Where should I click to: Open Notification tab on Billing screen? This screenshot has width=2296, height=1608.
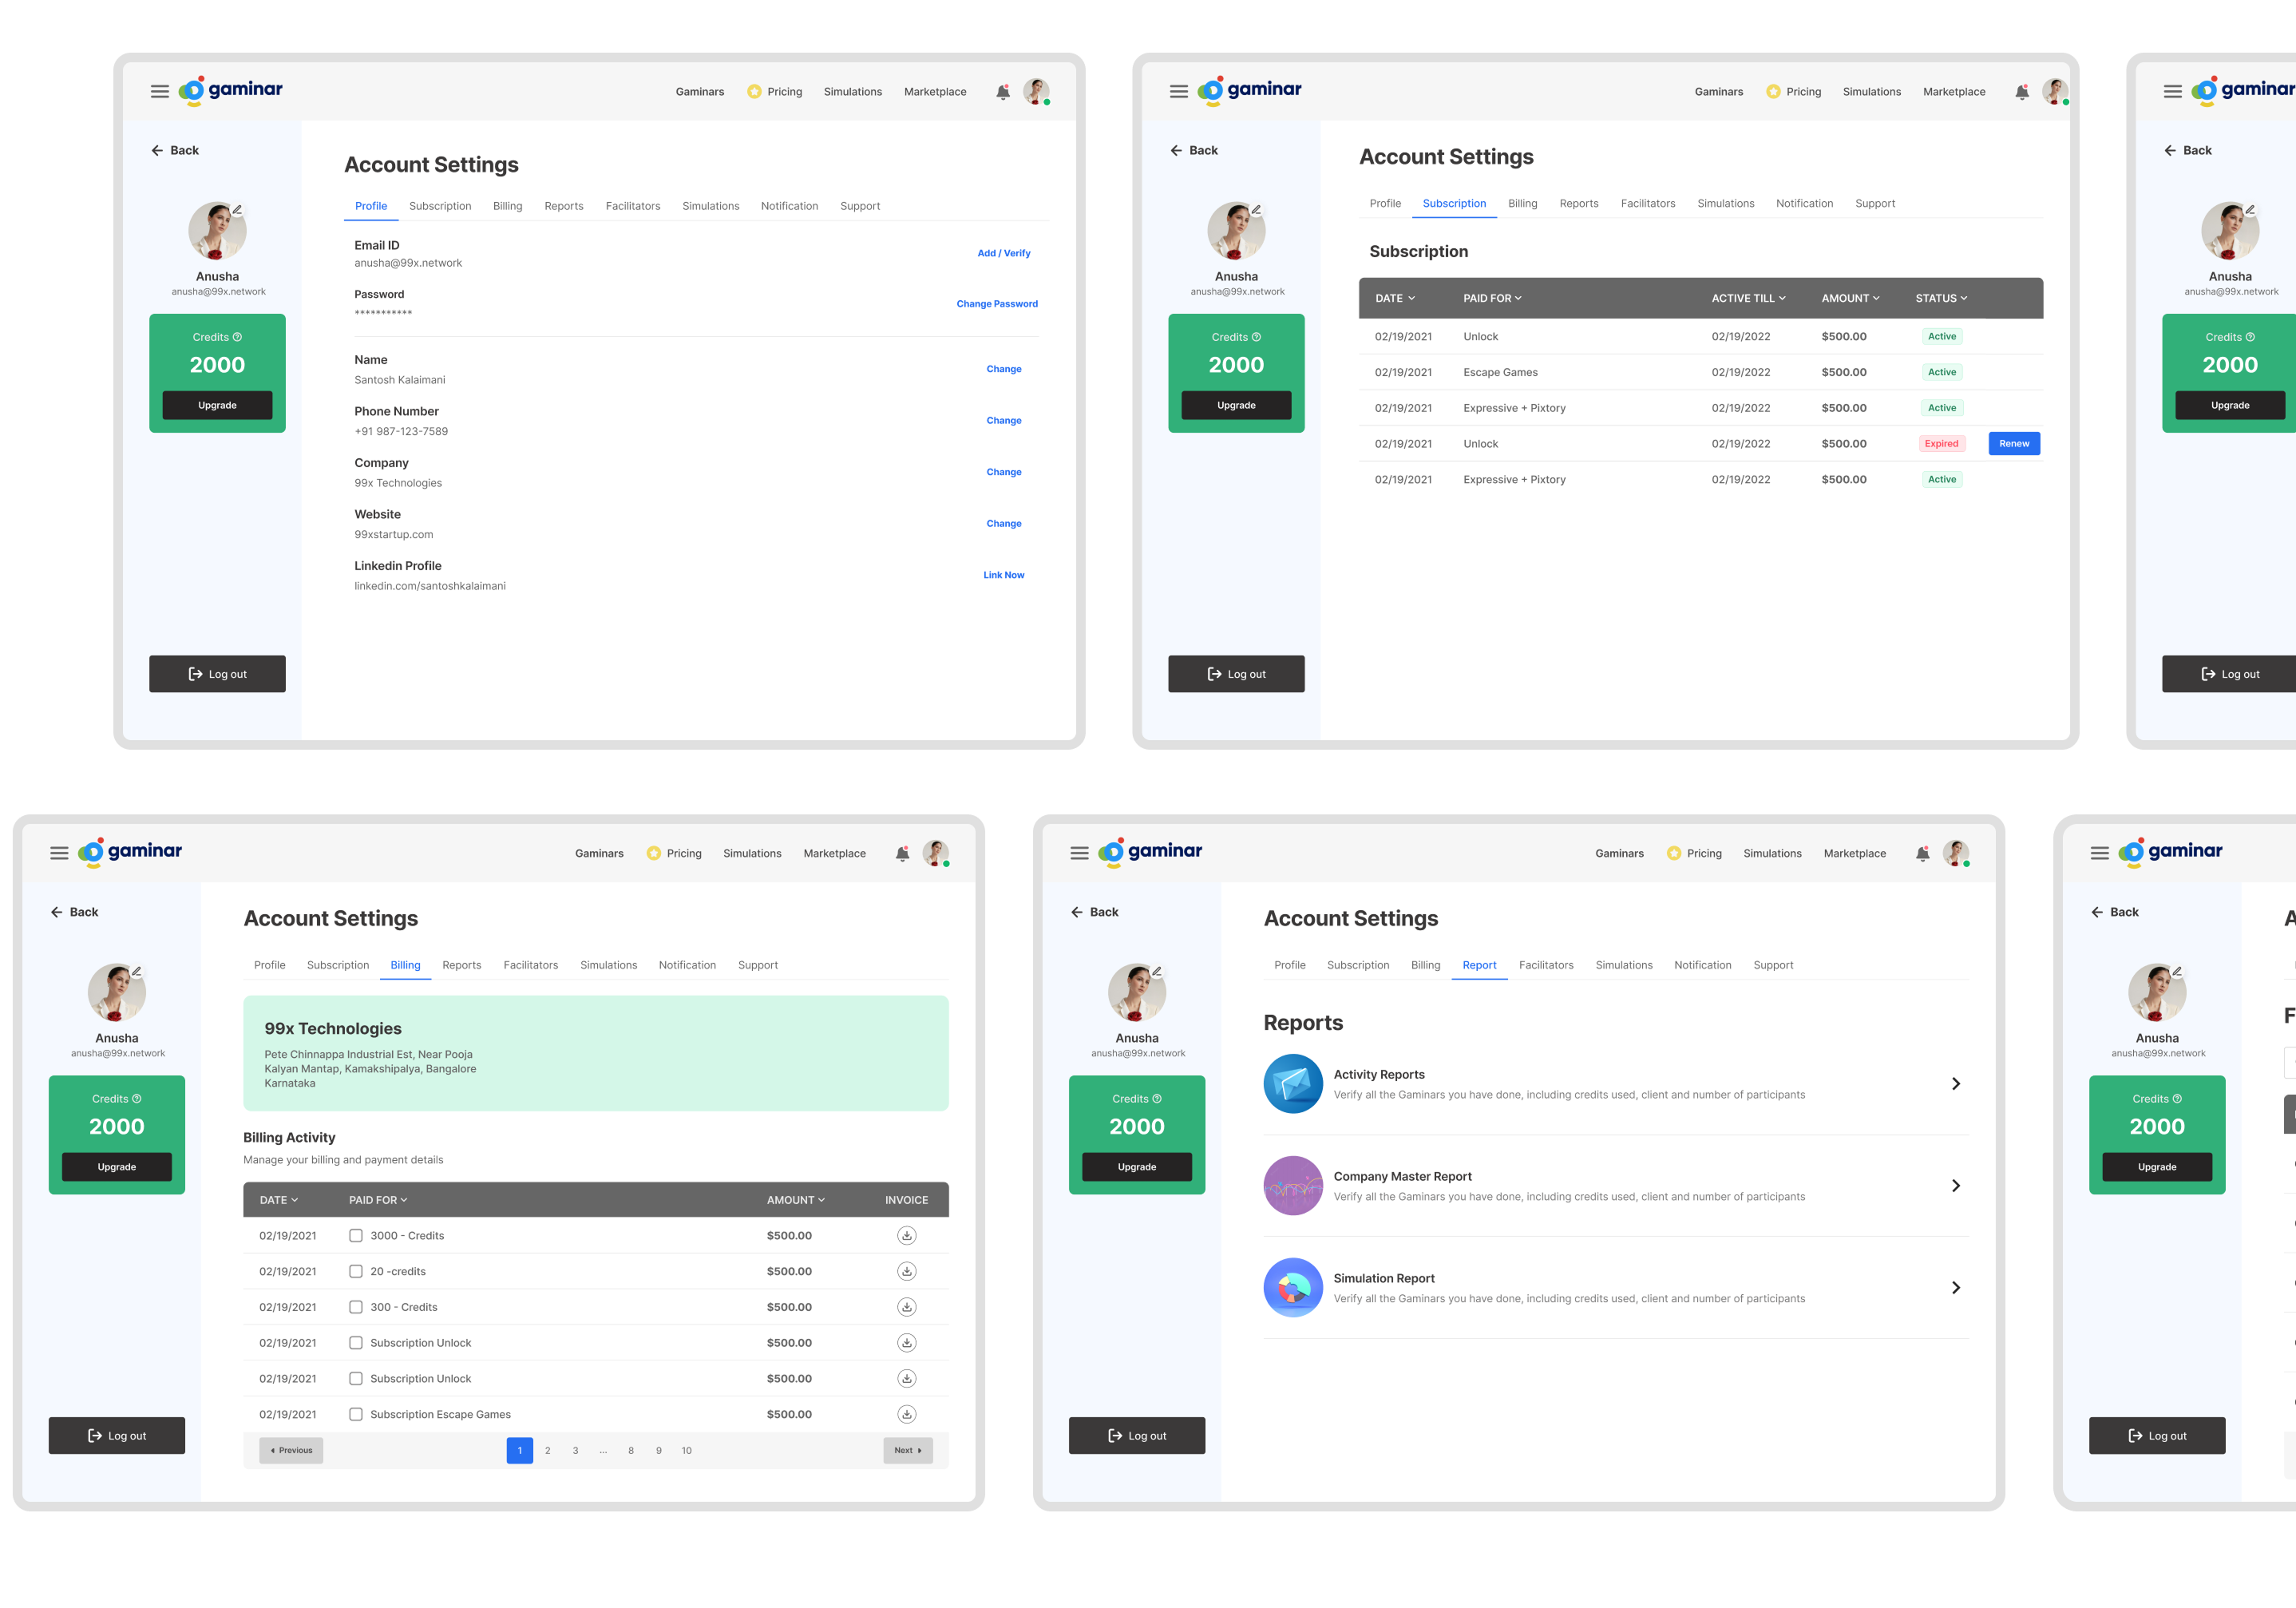click(687, 965)
